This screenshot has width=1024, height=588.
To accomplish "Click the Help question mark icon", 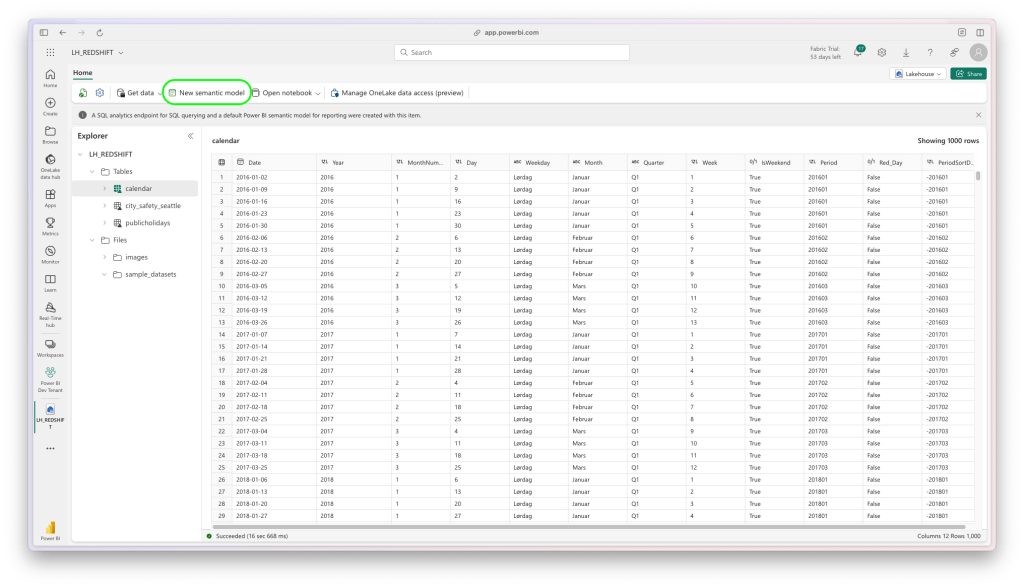I will 929,51.
